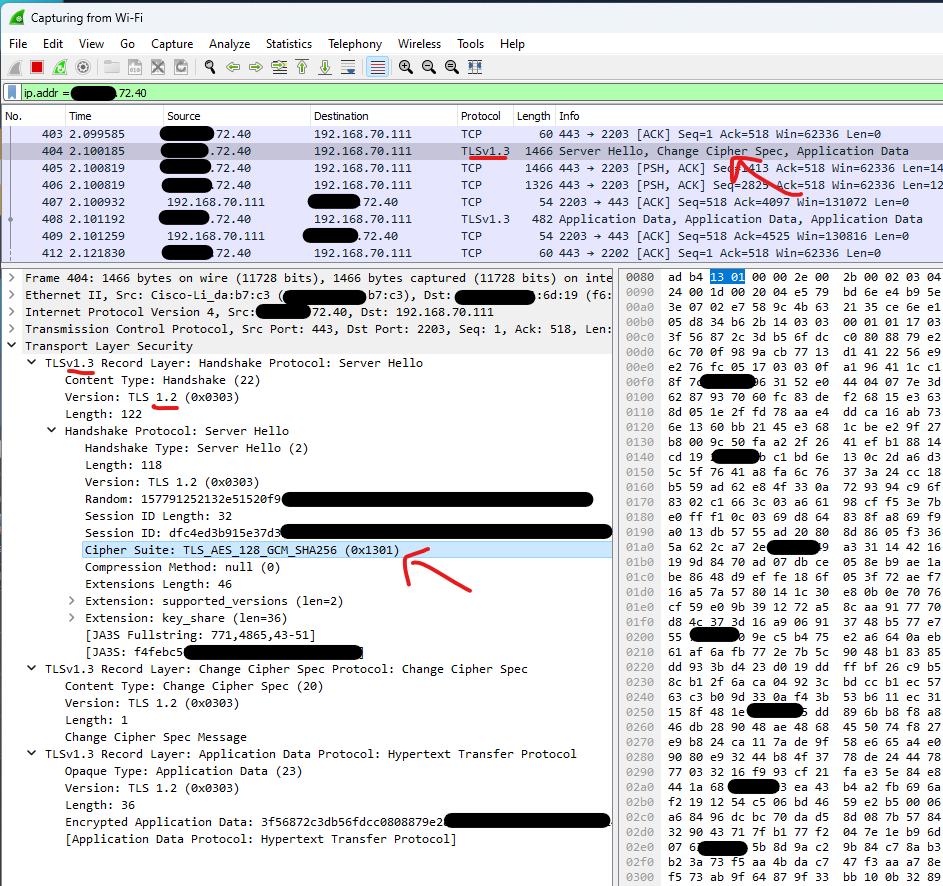
Task: Click the Save capture file icon
Action: [135, 67]
